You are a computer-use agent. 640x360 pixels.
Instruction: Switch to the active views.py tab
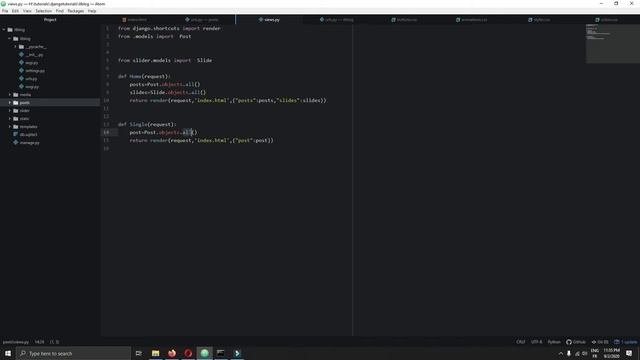click(269, 20)
